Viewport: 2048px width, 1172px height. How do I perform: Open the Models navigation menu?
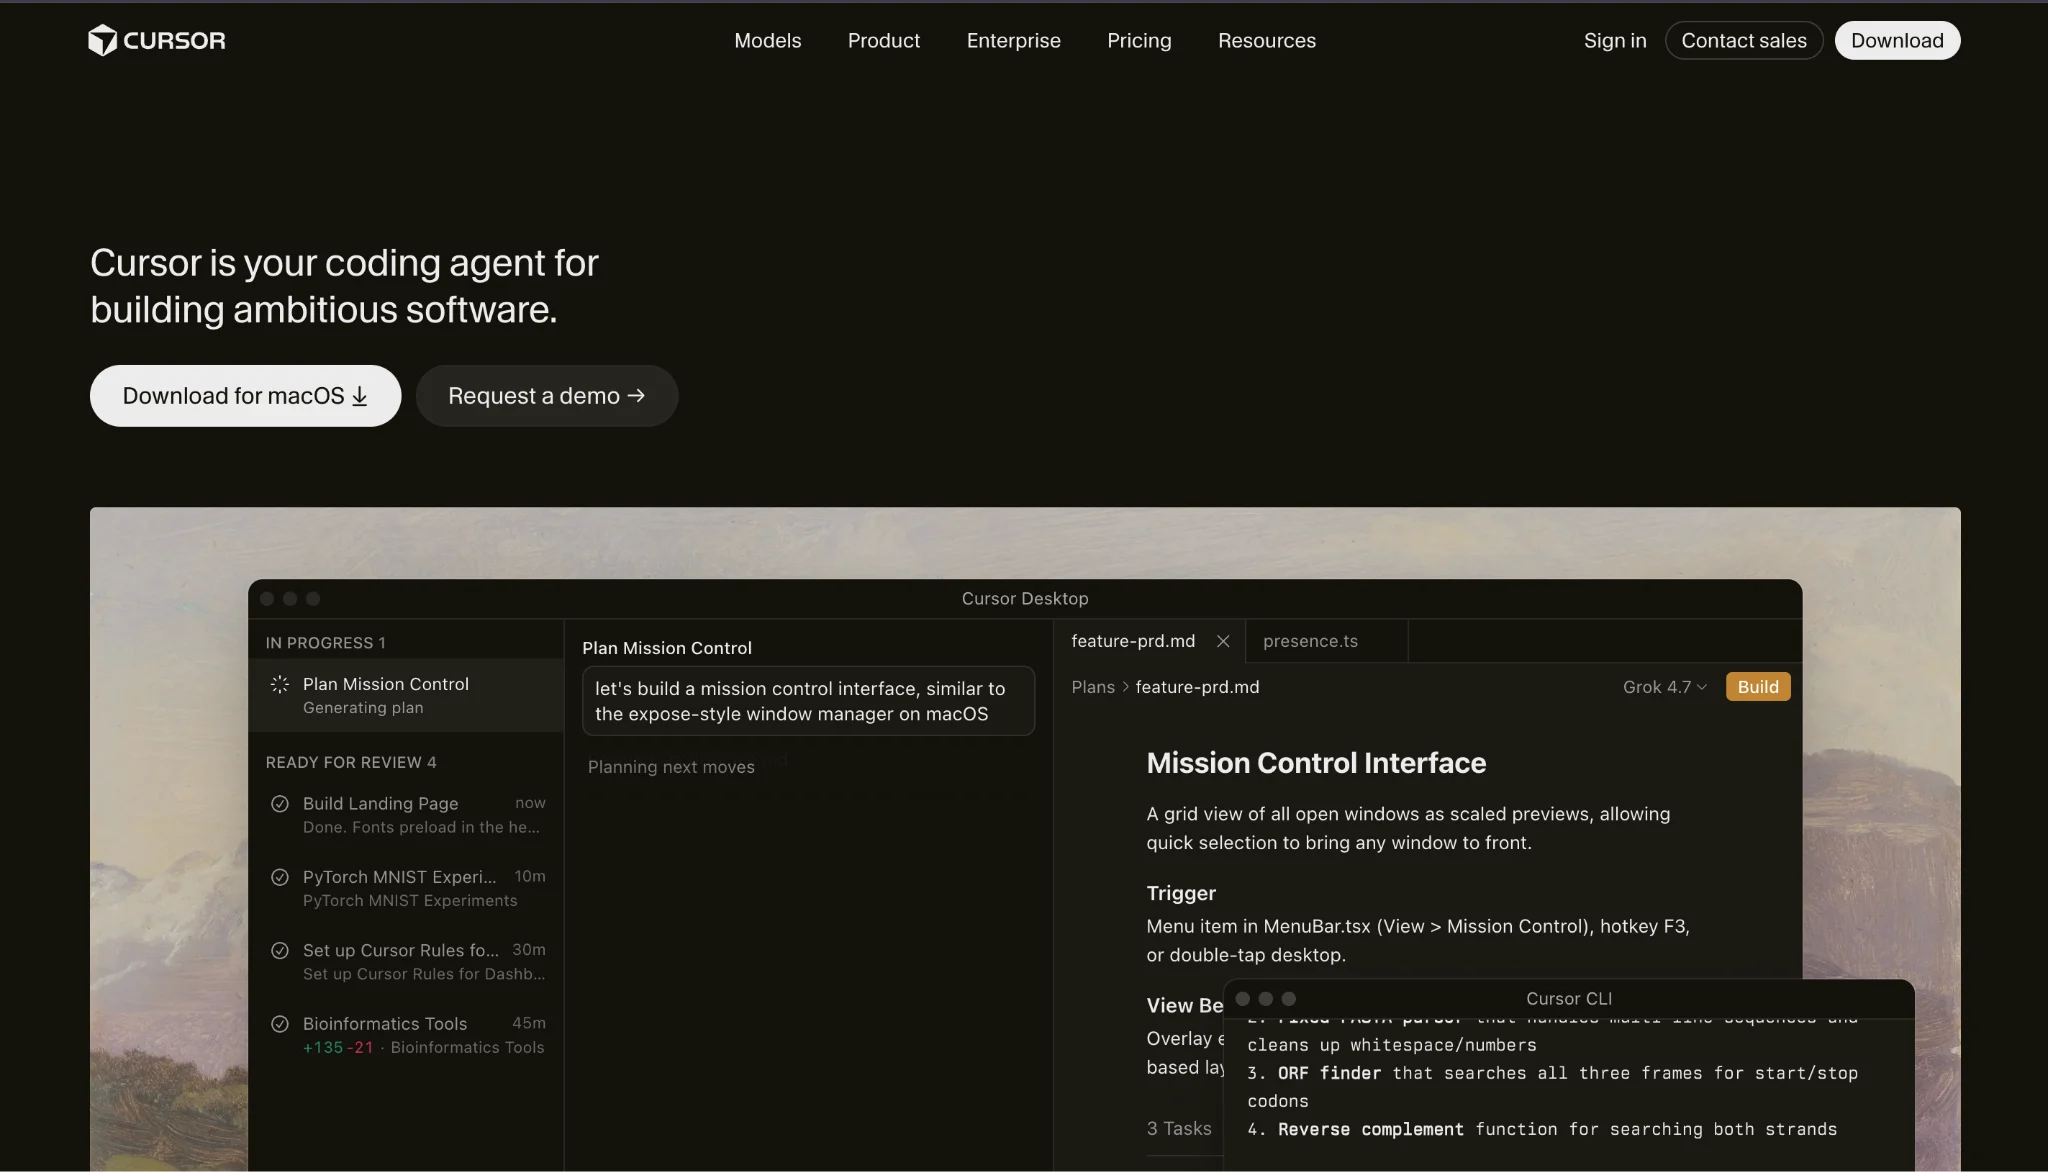(x=768, y=41)
